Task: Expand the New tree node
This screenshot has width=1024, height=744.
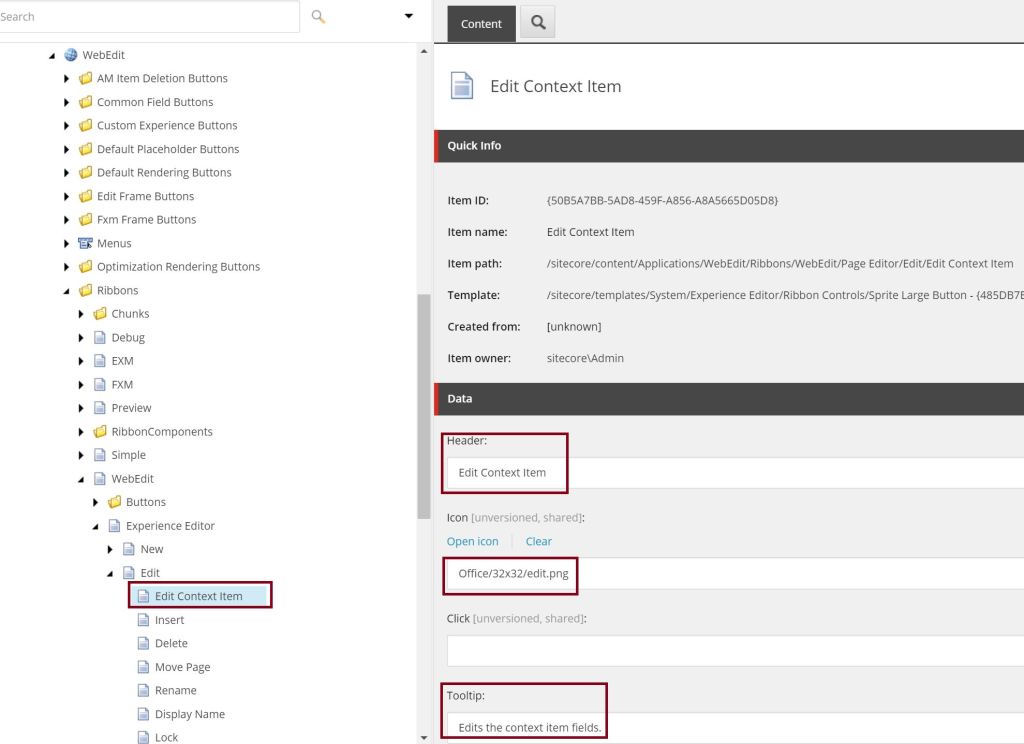Action: coord(110,549)
